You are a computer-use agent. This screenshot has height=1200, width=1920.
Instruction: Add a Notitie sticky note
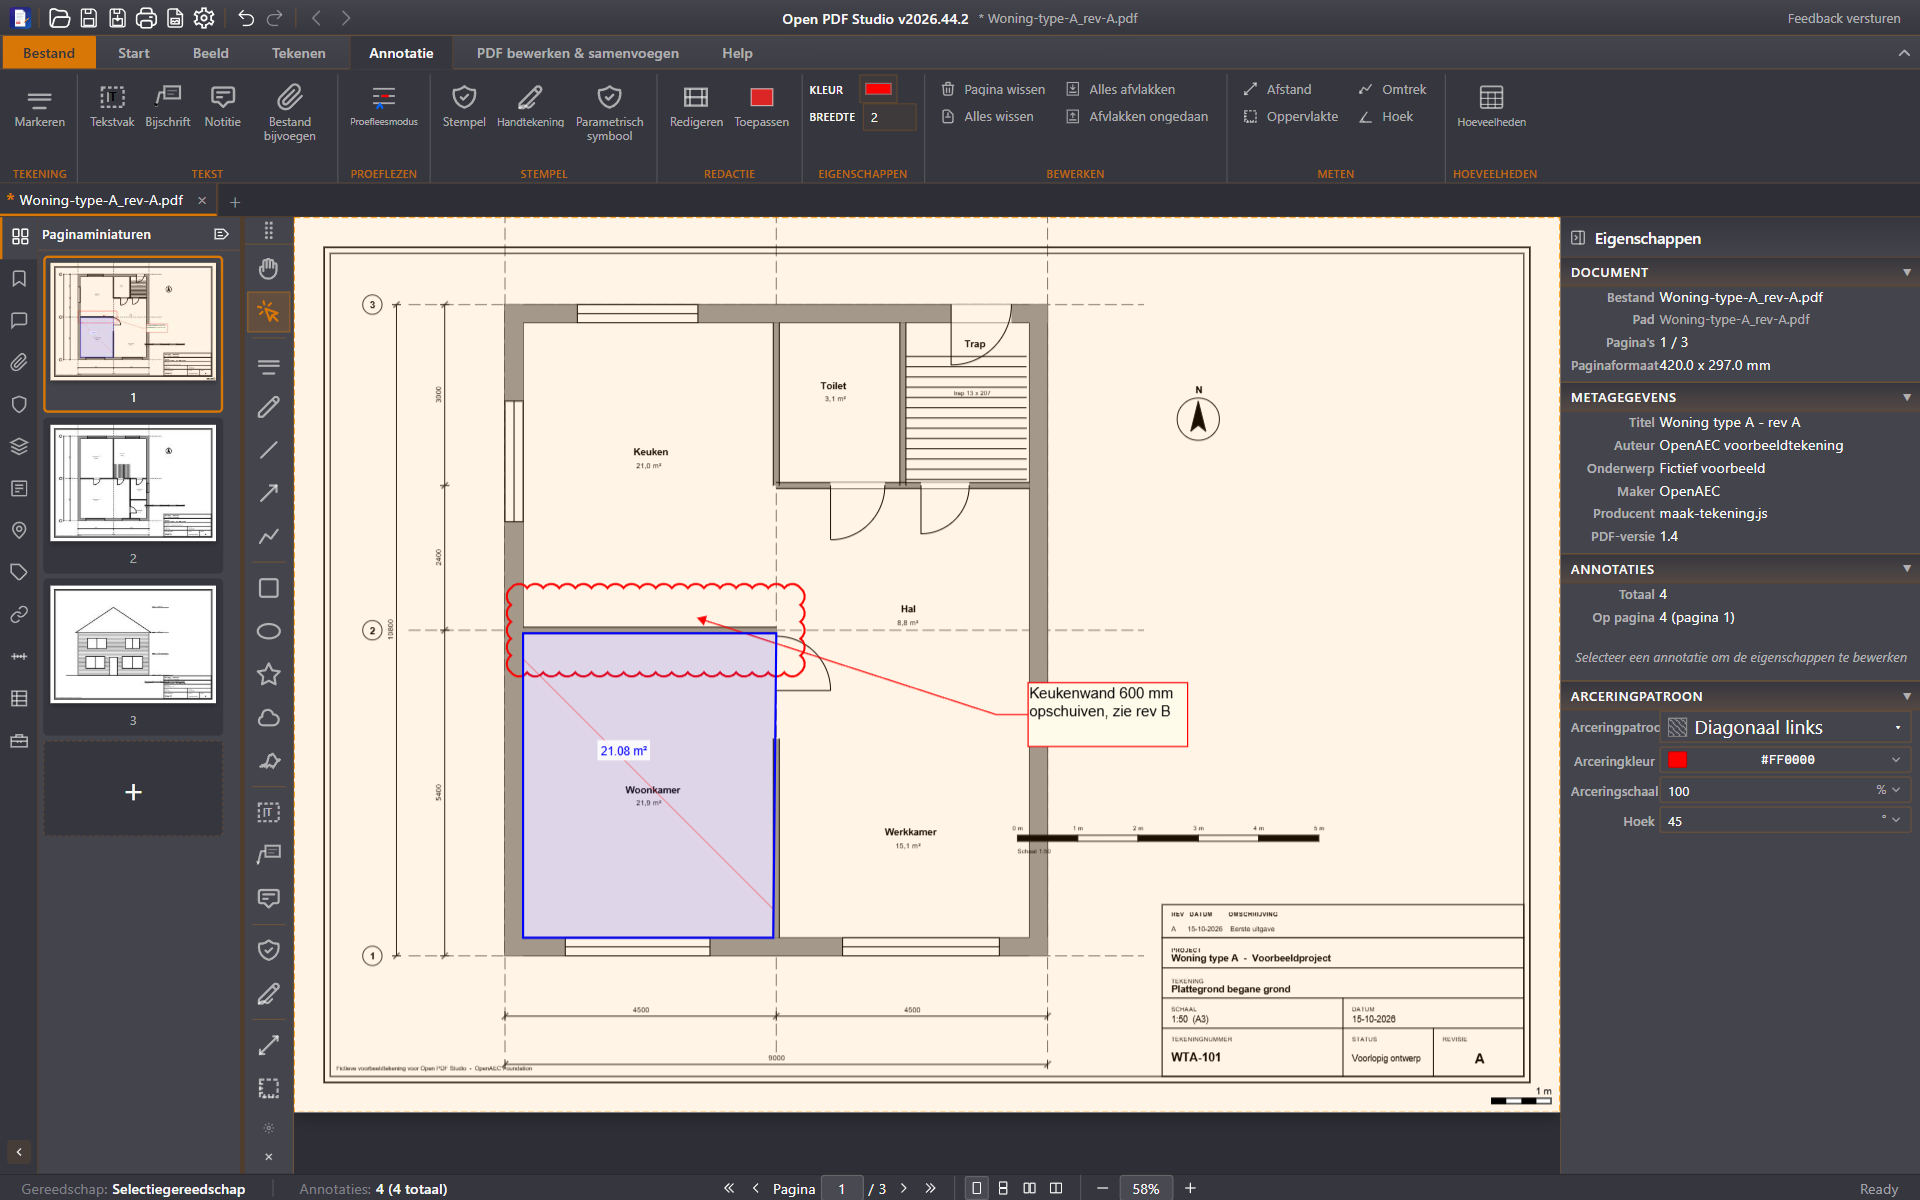click(x=223, y=107)
